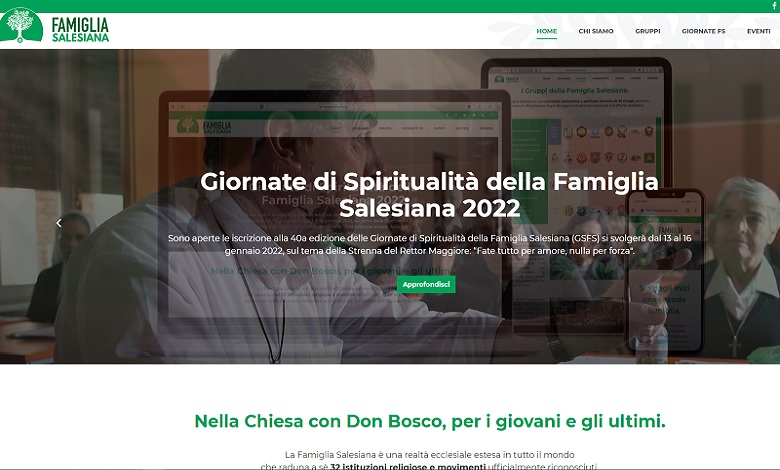Click the green tree logo emblem

pyautogui.click(x=21, y=25)
